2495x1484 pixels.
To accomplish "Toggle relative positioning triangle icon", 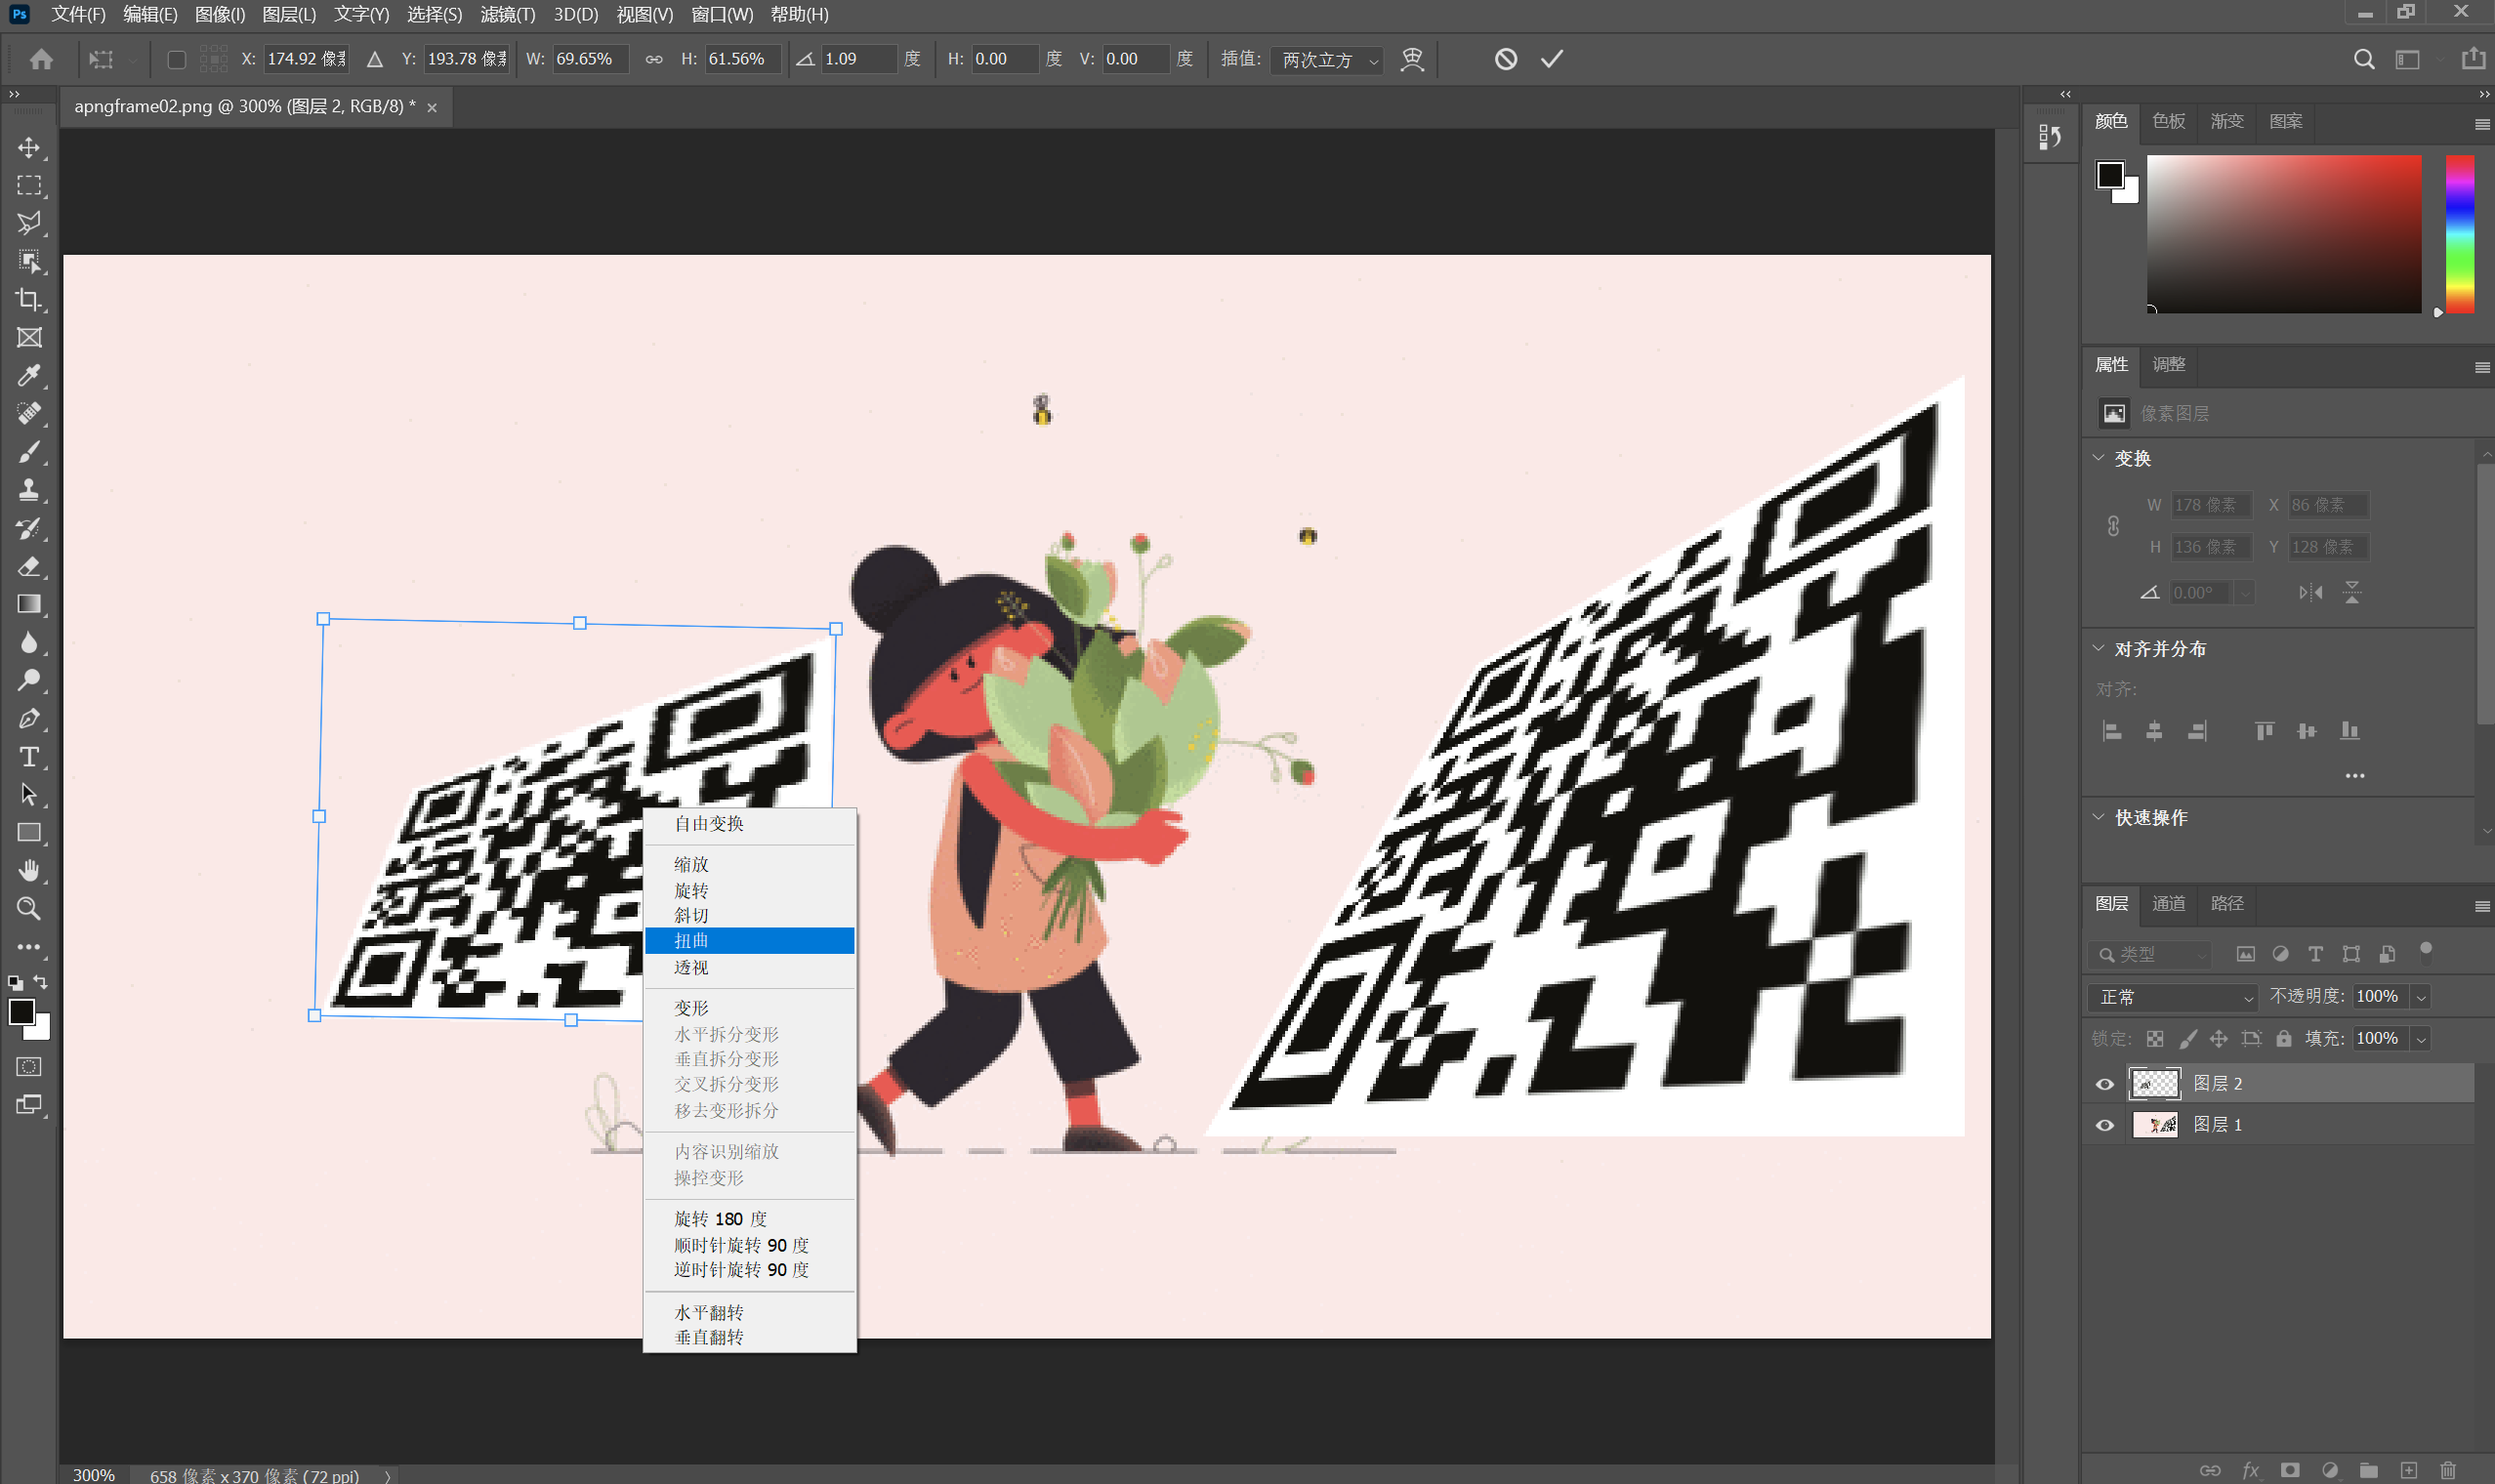I will [x=375, y=59].
